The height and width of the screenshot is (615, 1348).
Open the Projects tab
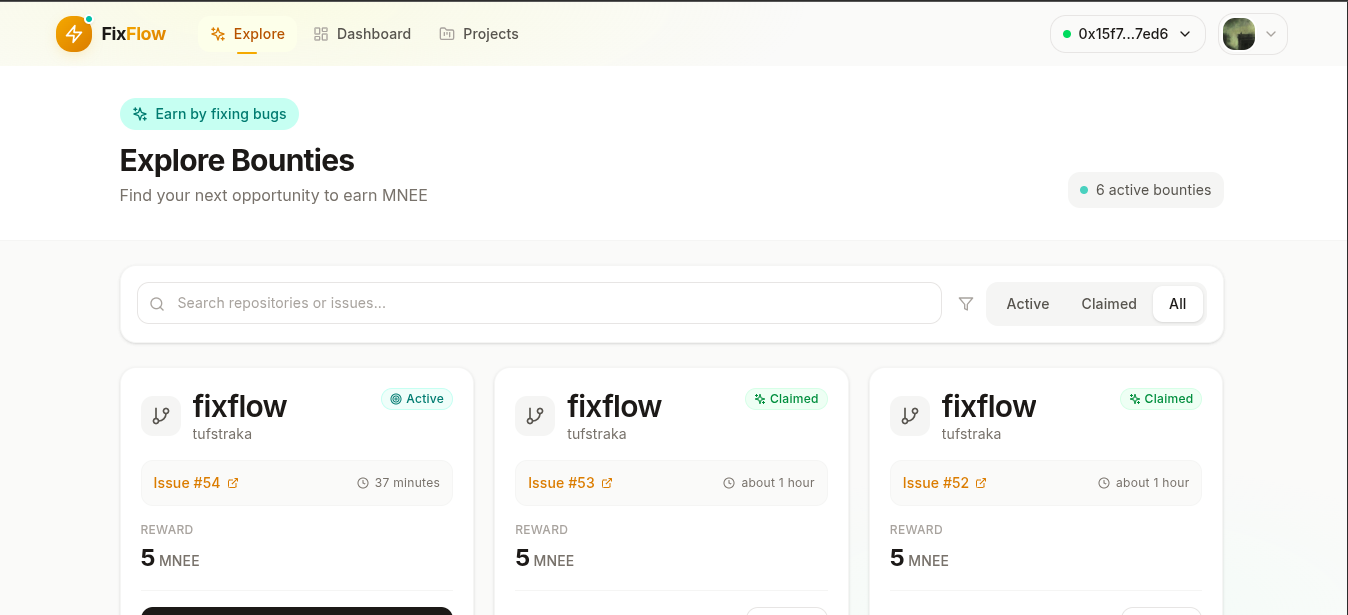[479, 34]
